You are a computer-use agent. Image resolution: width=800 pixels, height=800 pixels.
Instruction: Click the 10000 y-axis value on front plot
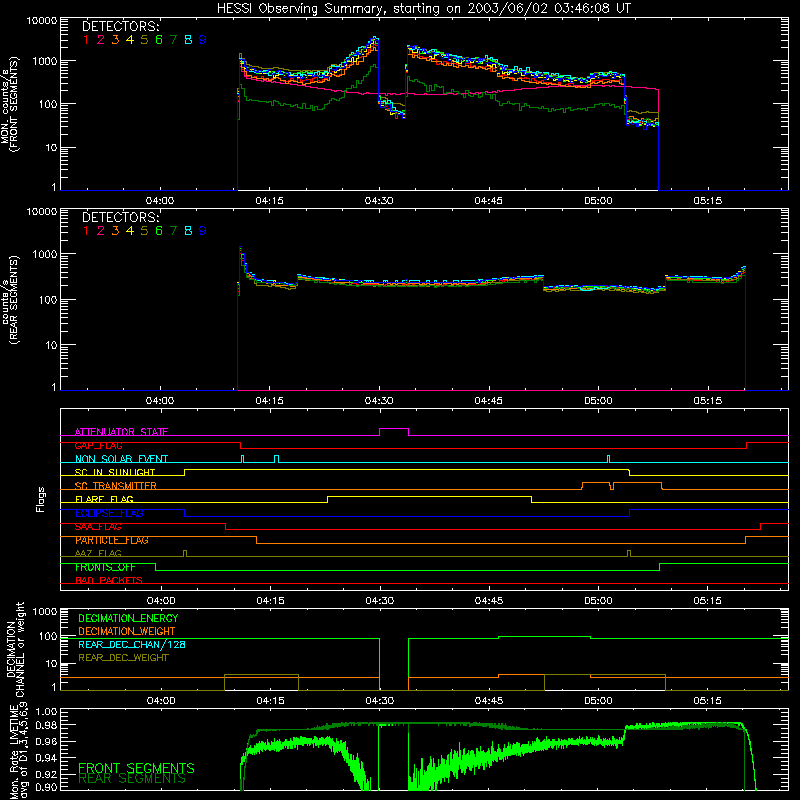[x=42, y=21]
